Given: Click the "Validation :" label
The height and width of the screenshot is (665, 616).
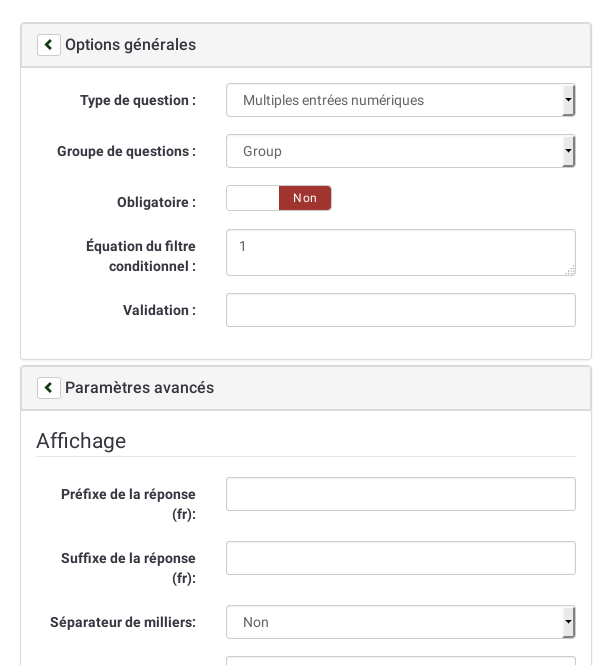Looking at the screenshot, I should point(159,310).
